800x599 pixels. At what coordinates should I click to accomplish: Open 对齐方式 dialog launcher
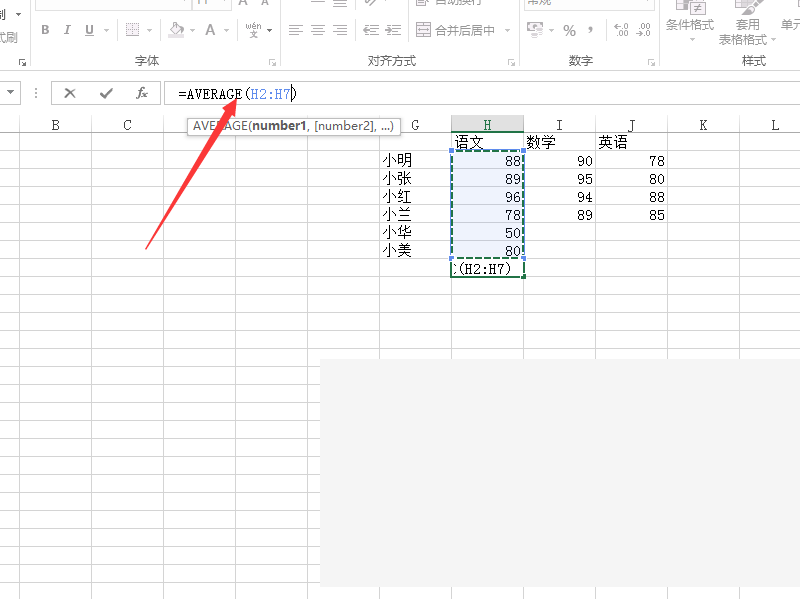511,63
